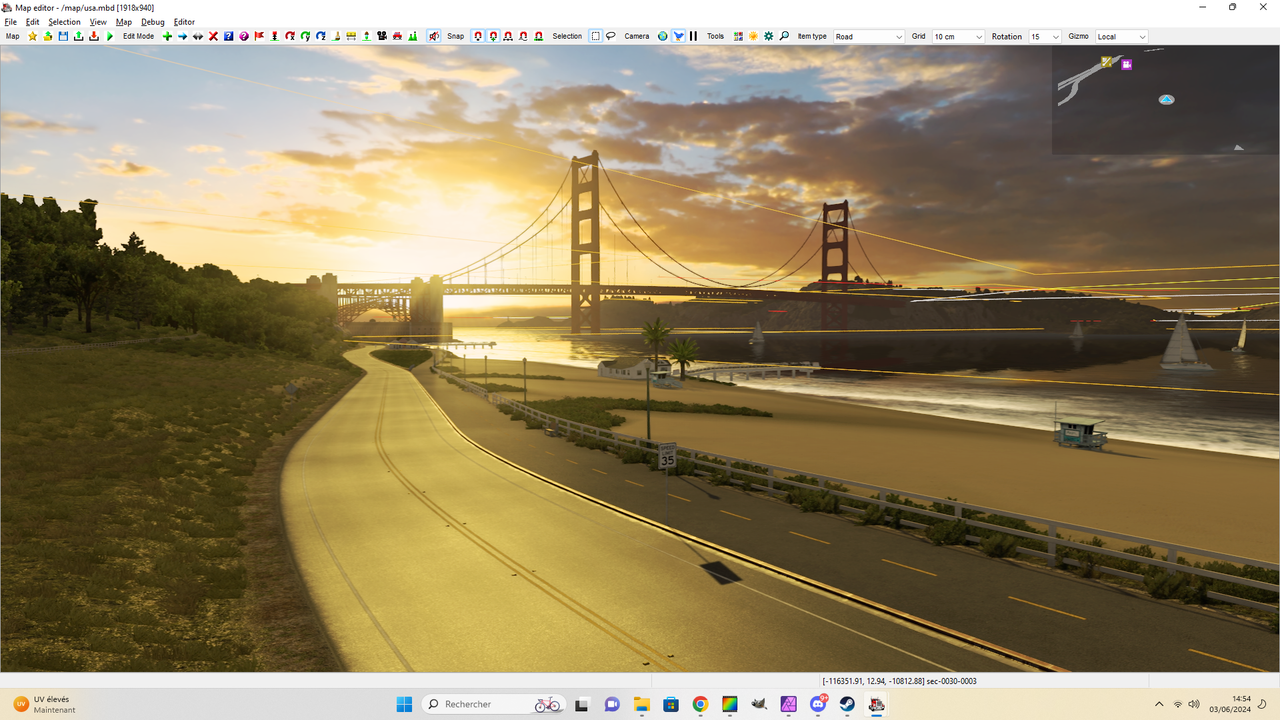Viewport: 1280px width, 720px height.
Task: Open the Item type Road dropdown
Action: (869, 37)
